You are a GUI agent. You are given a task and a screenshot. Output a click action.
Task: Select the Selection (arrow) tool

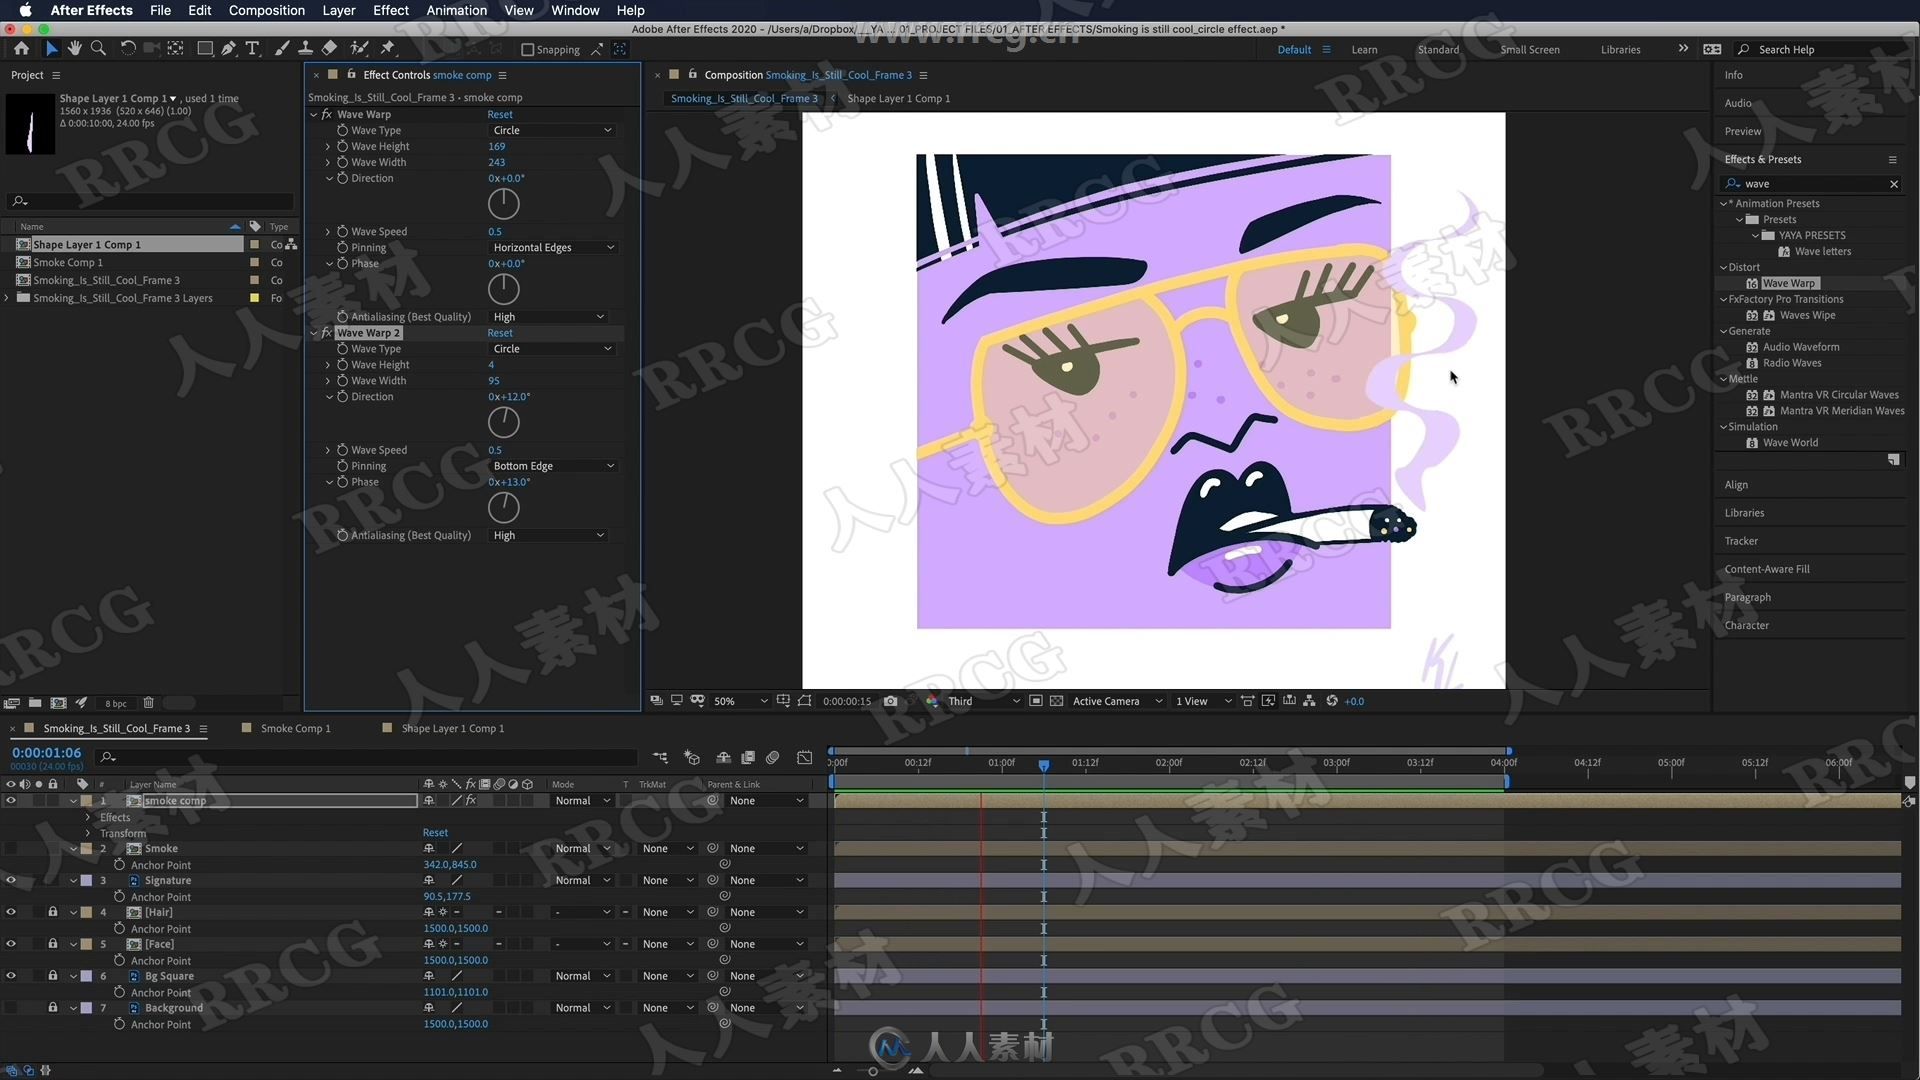point(51,48)
